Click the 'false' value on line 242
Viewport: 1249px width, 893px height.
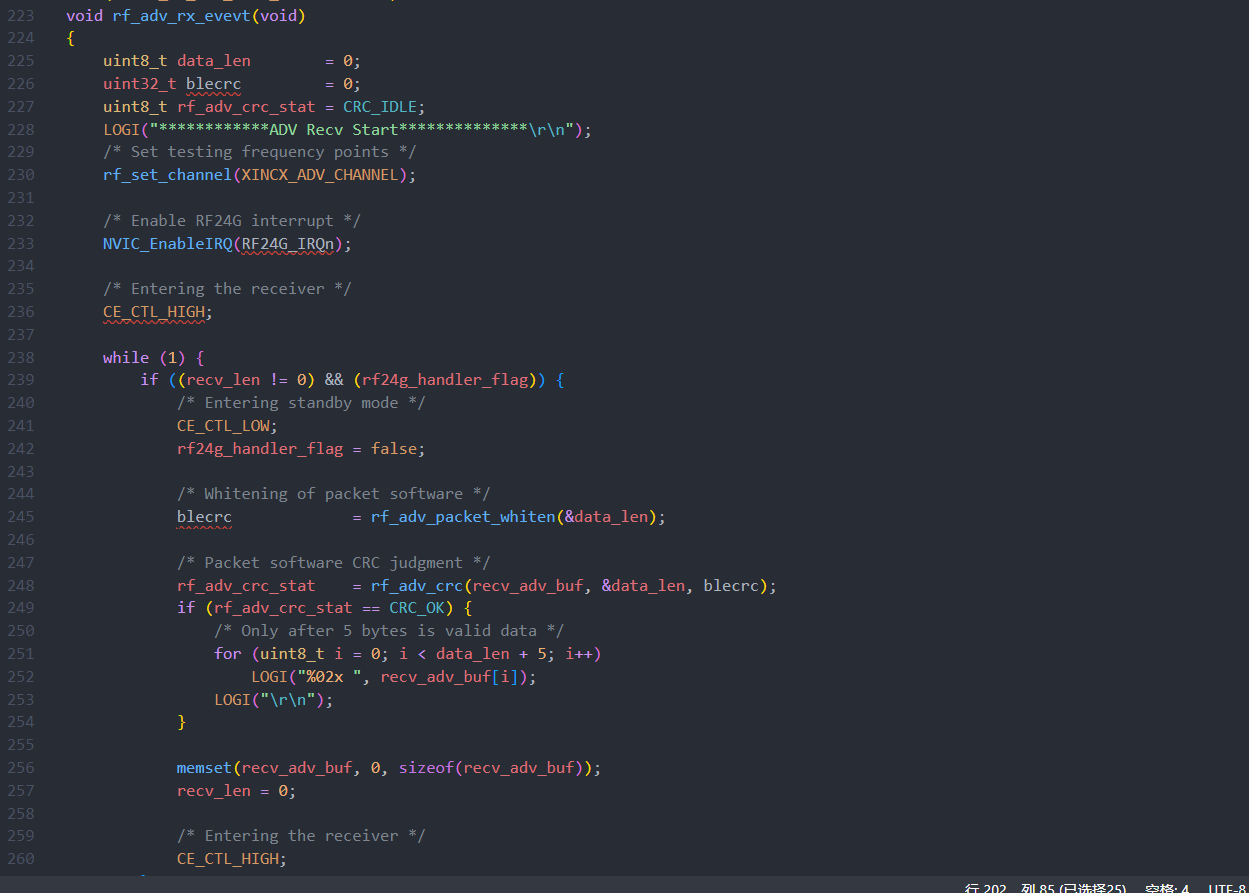[x=394, y=448]
